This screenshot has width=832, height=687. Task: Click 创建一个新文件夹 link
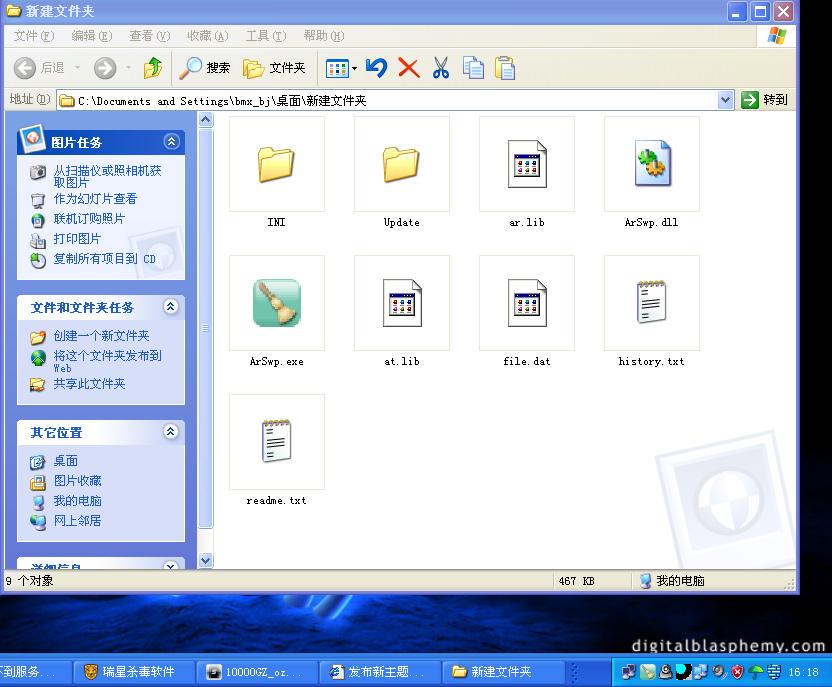tap(101, 336)
